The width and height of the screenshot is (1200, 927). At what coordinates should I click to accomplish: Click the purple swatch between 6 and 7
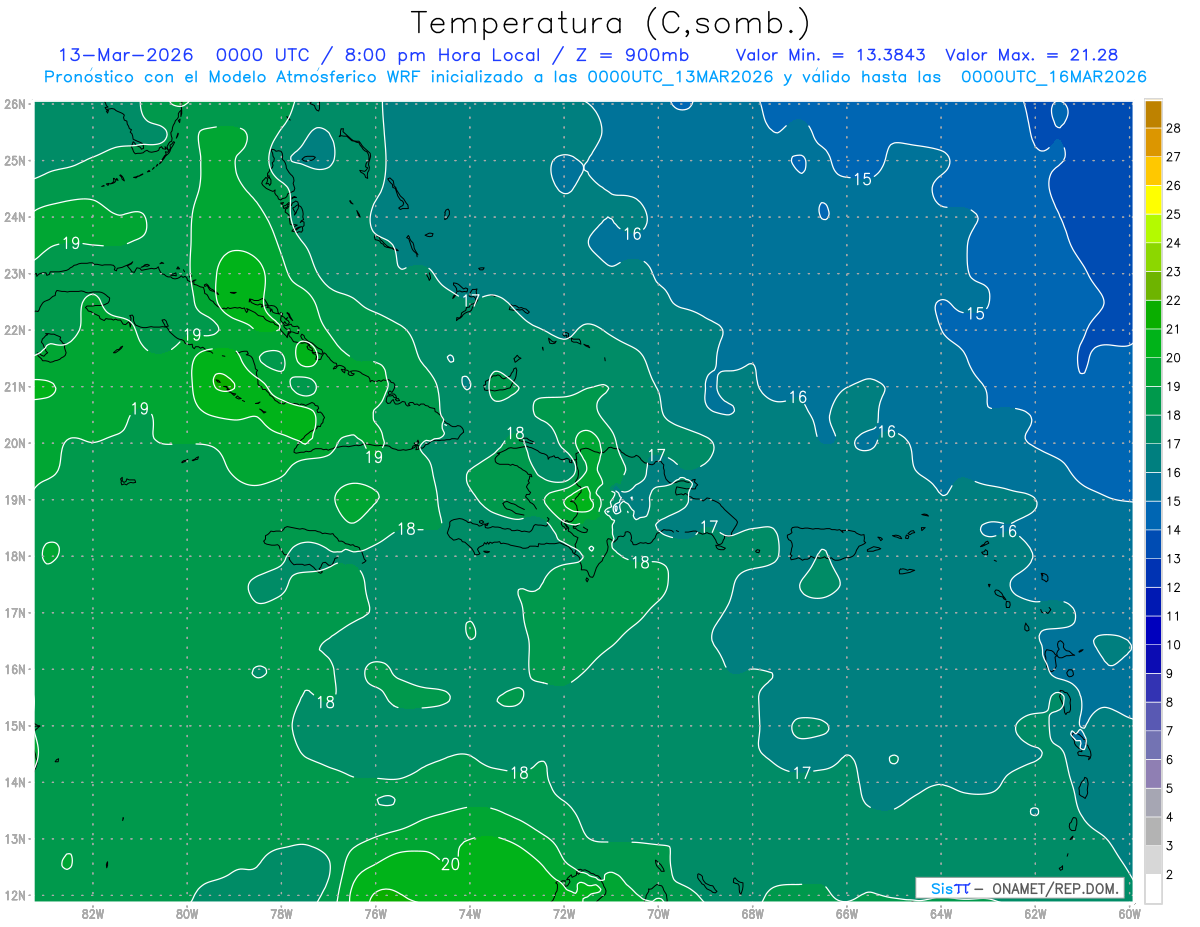1153,745
